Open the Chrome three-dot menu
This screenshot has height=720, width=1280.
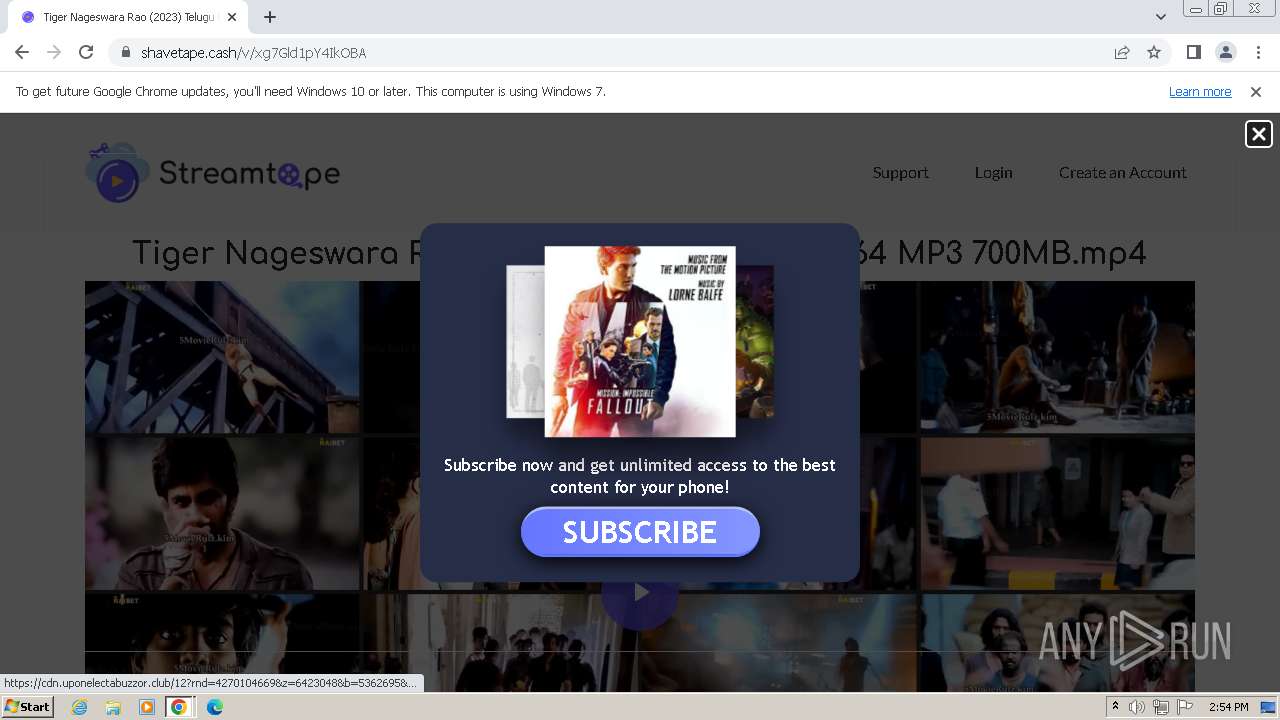point(1257,52)
